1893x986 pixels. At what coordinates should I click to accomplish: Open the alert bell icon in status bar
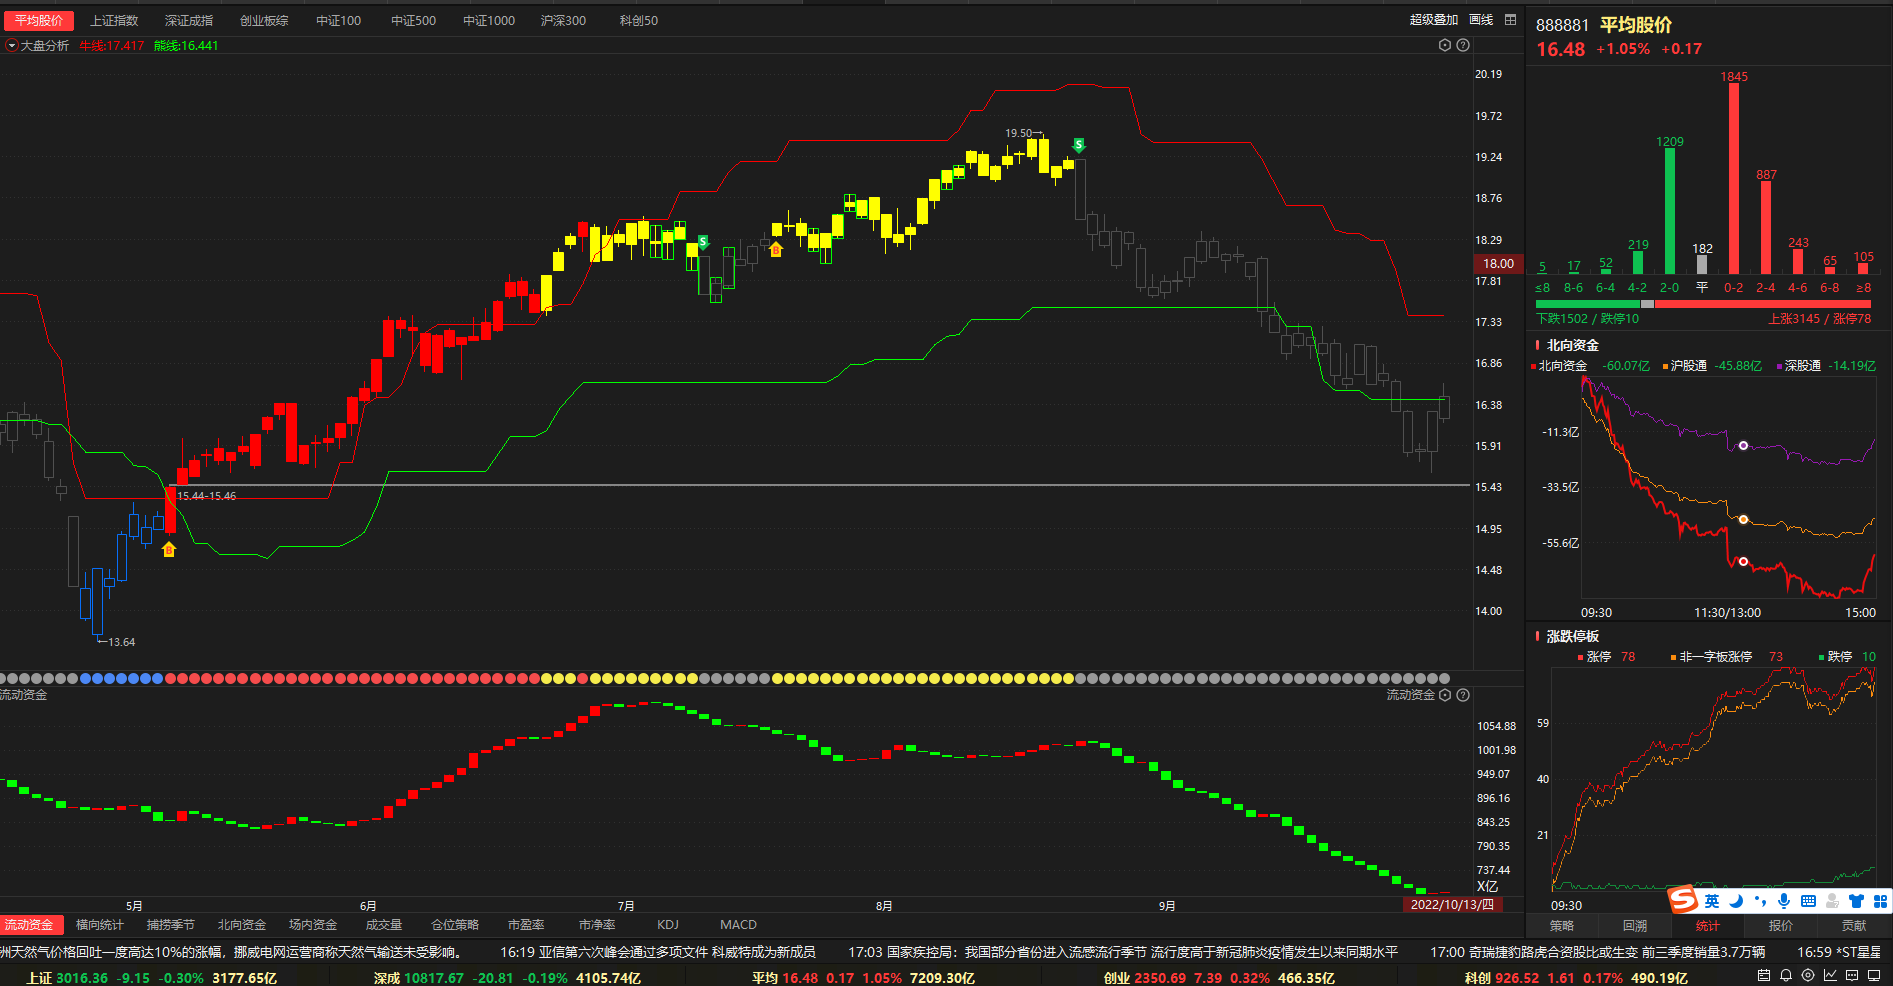click(x=1786, y=975)
